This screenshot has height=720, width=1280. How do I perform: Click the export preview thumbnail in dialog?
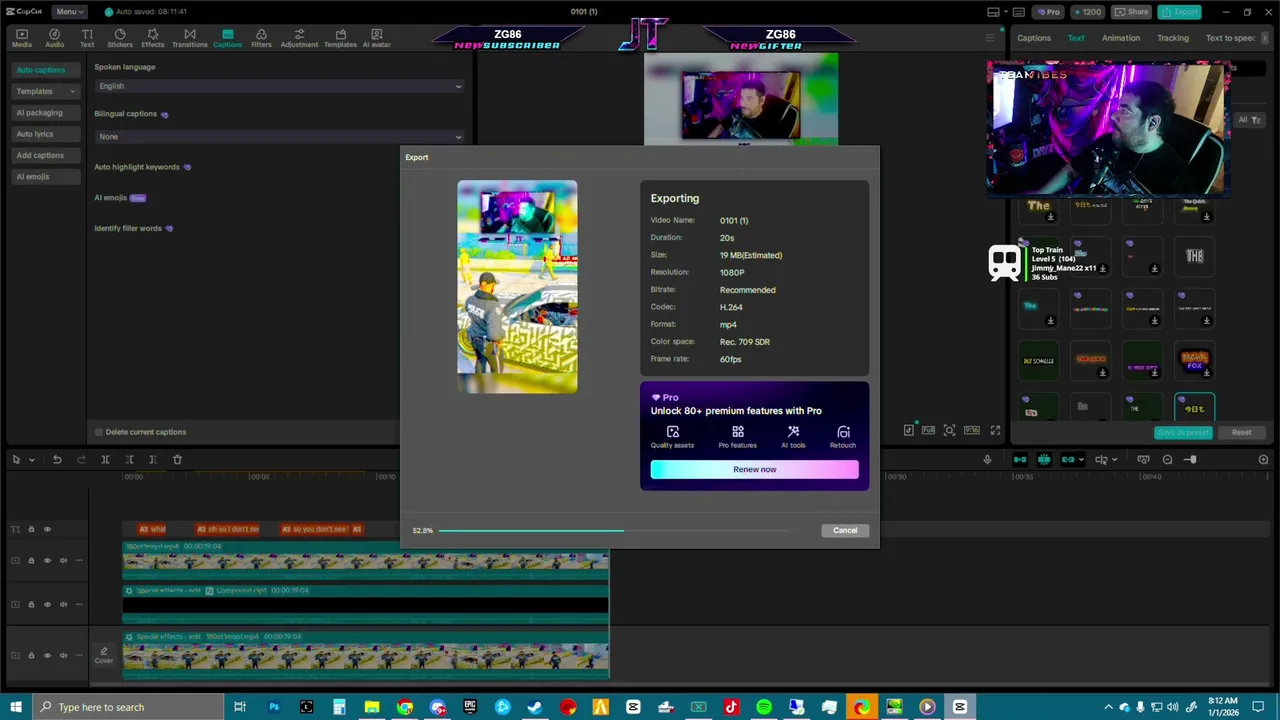(517, 287)
